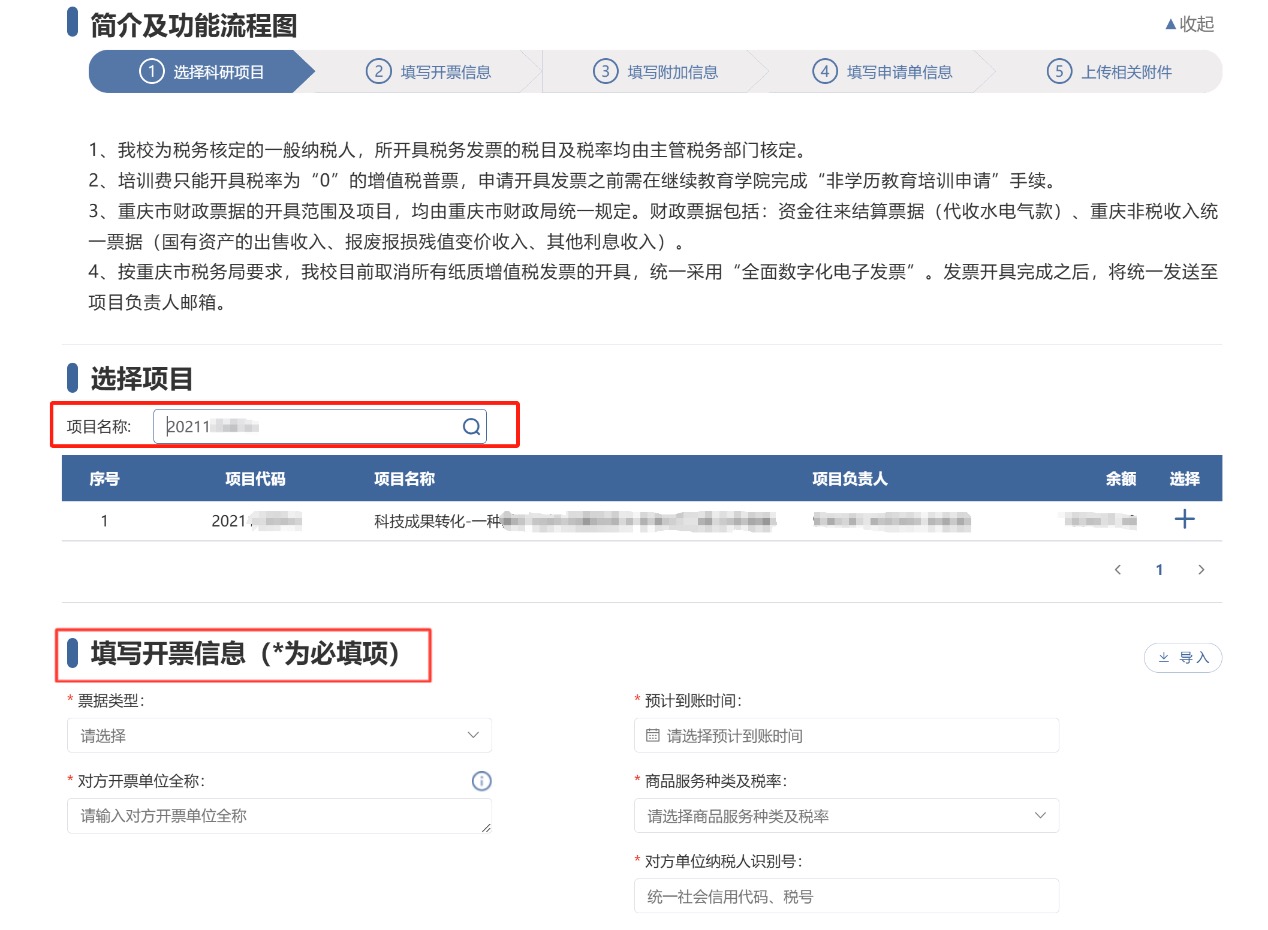The height and width of the screenshot is (930, 1268).
Task: Go to previous page with left arrow
Action: point(1117,570)
